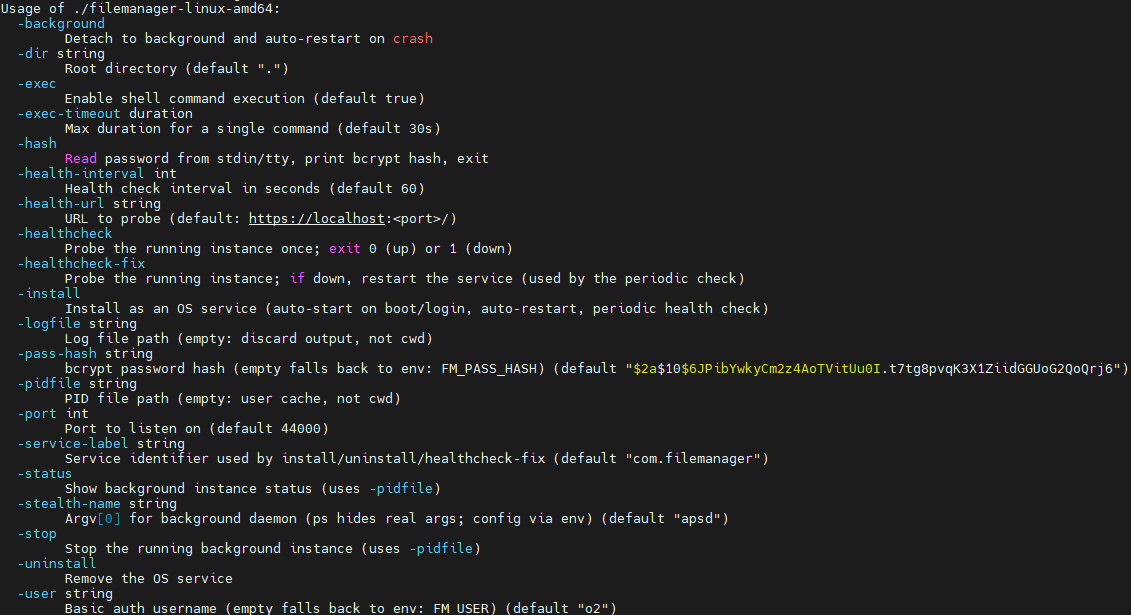This screenshot has height=615, width=1131.
Task: Click the "-stop" flag name
Action: 37,534
